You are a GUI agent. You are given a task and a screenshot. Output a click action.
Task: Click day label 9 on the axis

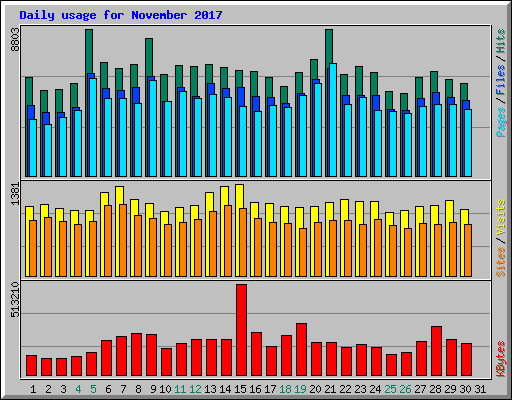click(153, 389)
